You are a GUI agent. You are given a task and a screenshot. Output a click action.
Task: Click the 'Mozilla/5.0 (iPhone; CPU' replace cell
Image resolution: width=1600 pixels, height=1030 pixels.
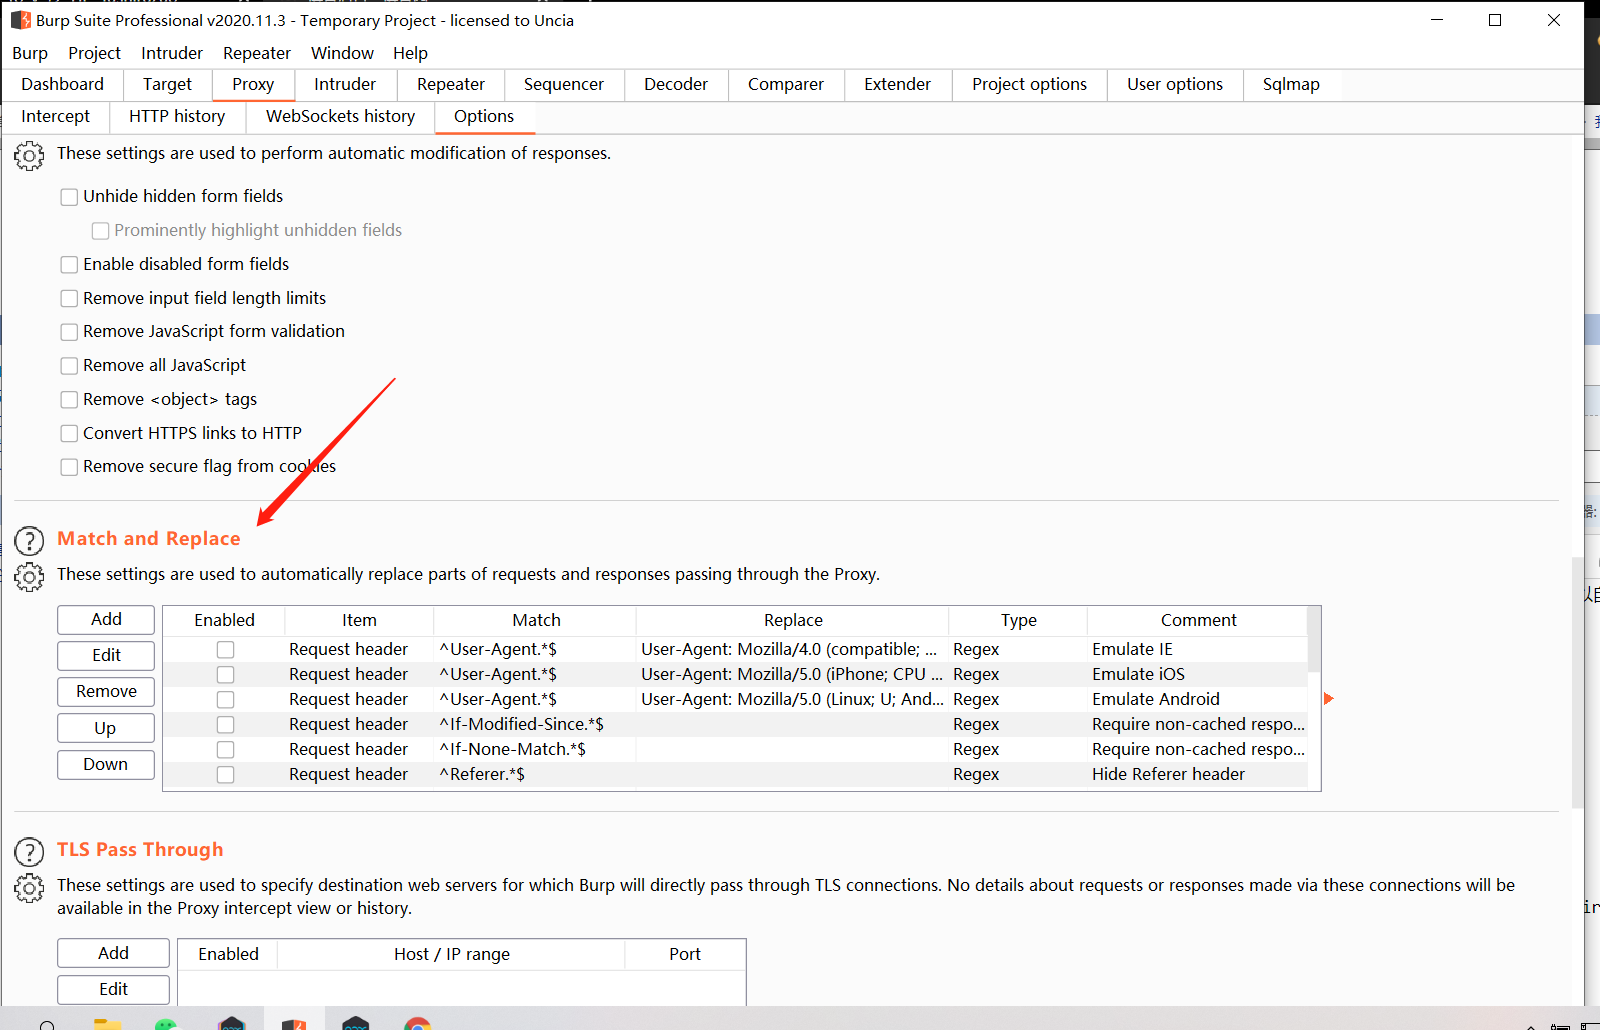pyautogui.click(x=792, y=675)
